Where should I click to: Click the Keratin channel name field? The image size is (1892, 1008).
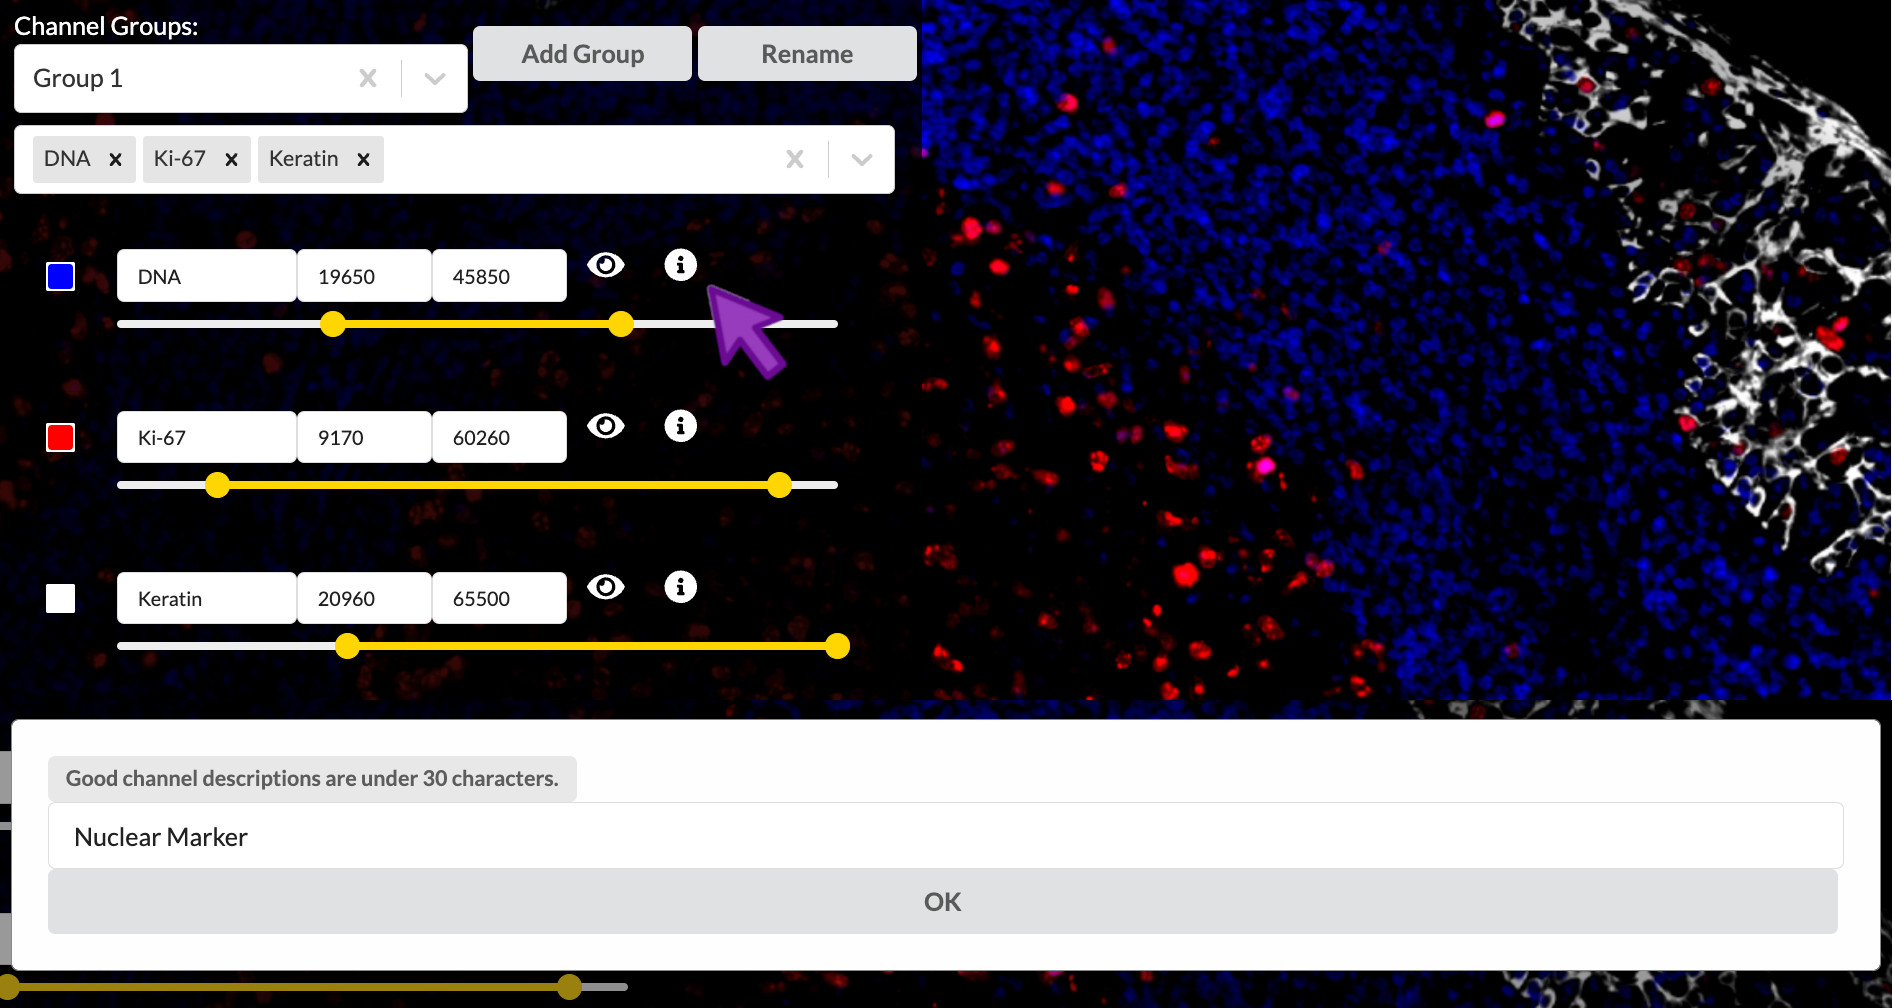(207, 598)
